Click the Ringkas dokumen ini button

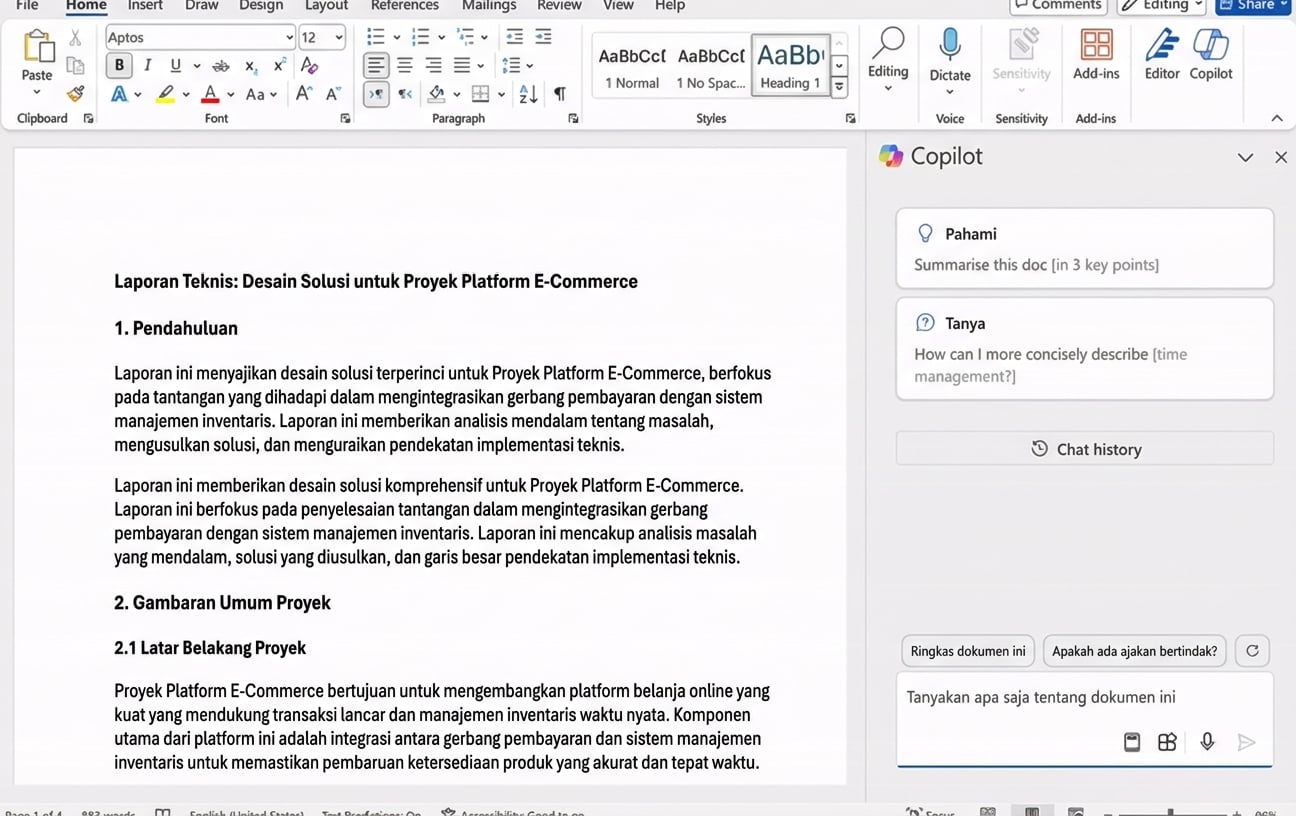point(967,650)
